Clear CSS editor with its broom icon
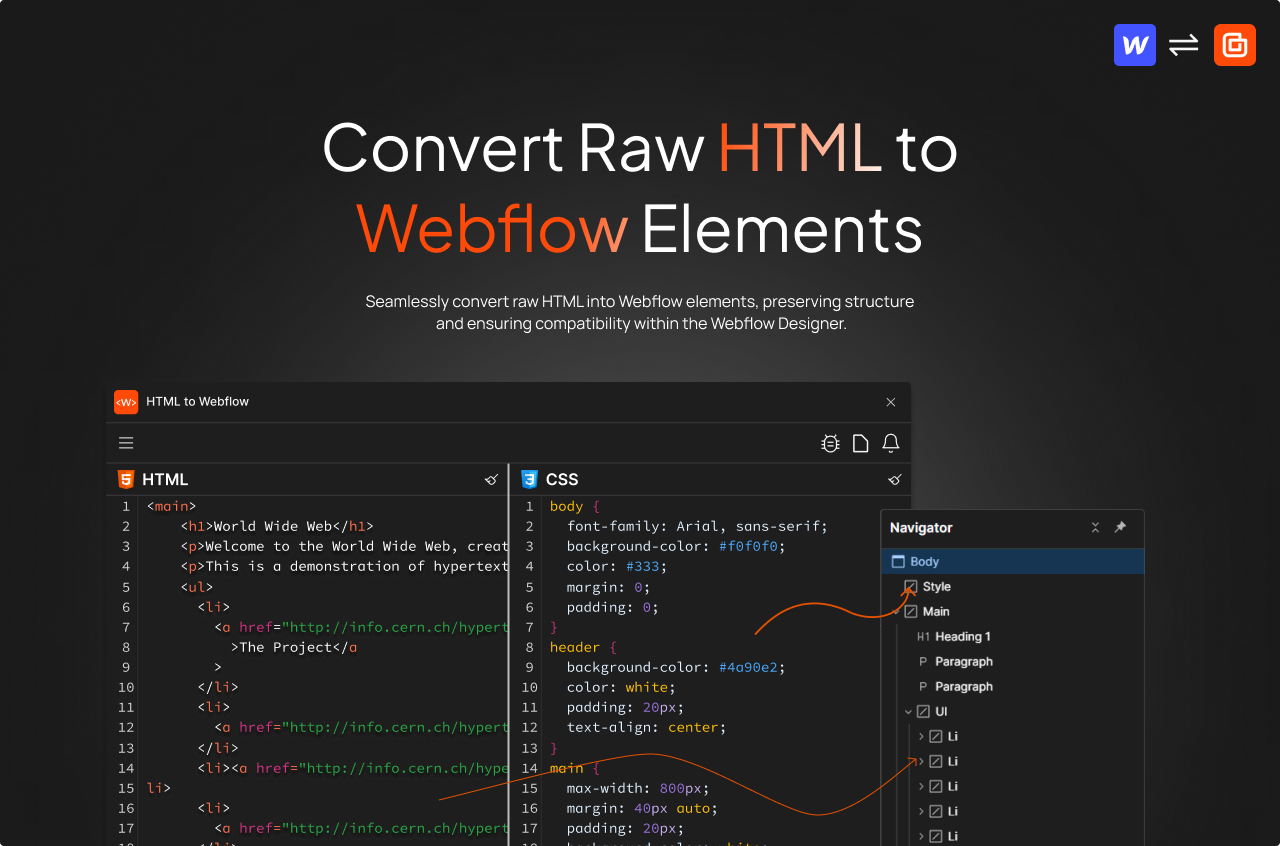 click(895, 480)
